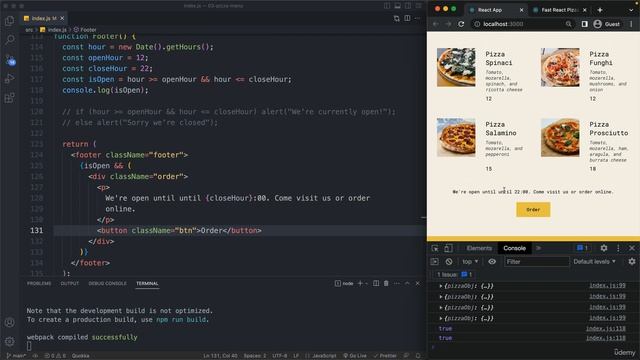This screenshot has width=640, height=360.
Task: Toggle VS Code panel layout button
Action: [397, 6]
